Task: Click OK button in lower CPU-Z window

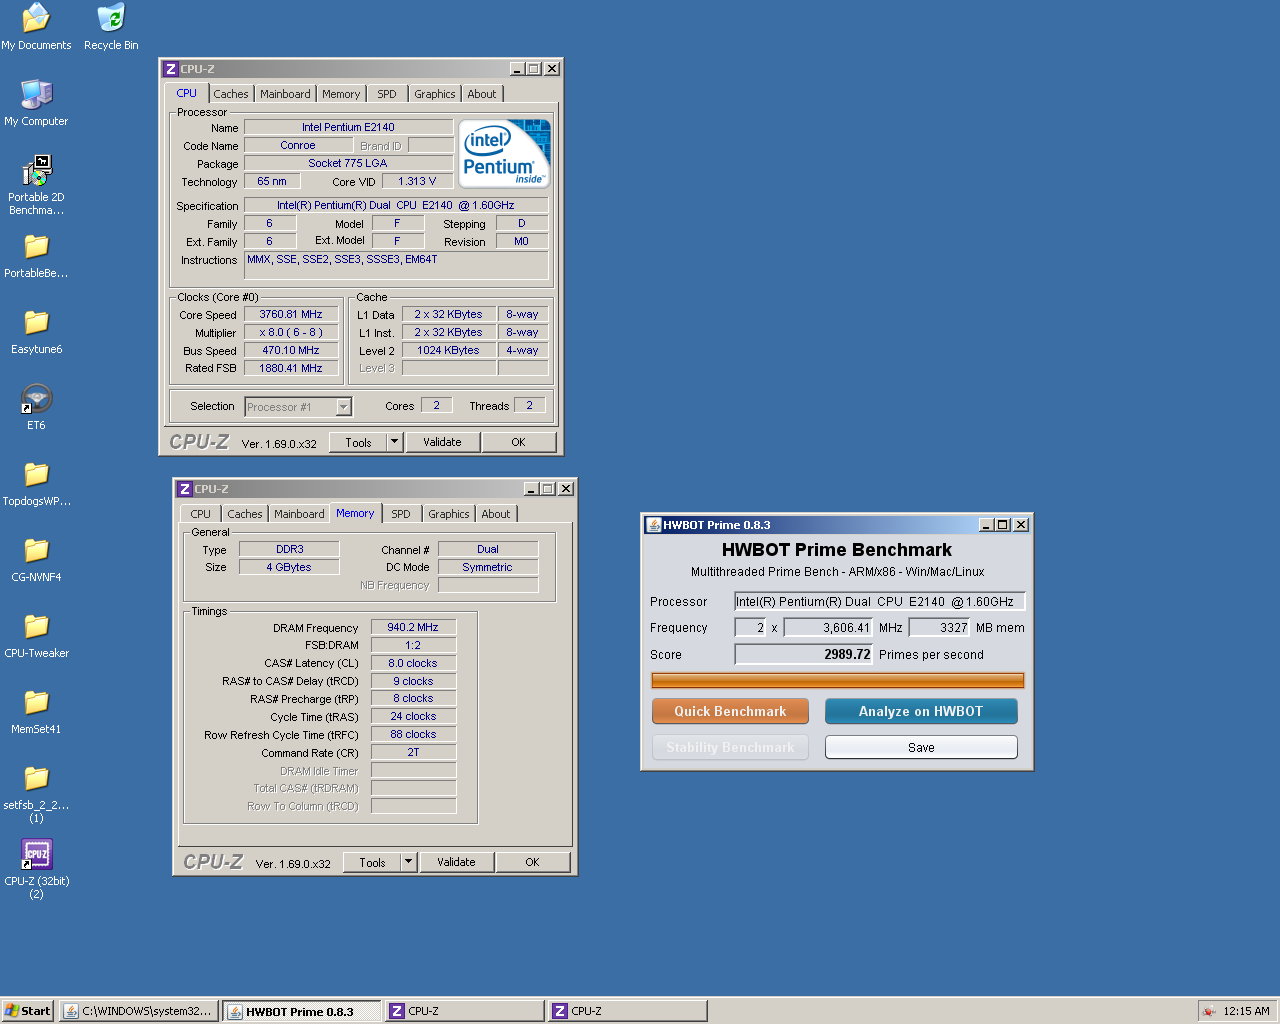Action: pos(533,862)
